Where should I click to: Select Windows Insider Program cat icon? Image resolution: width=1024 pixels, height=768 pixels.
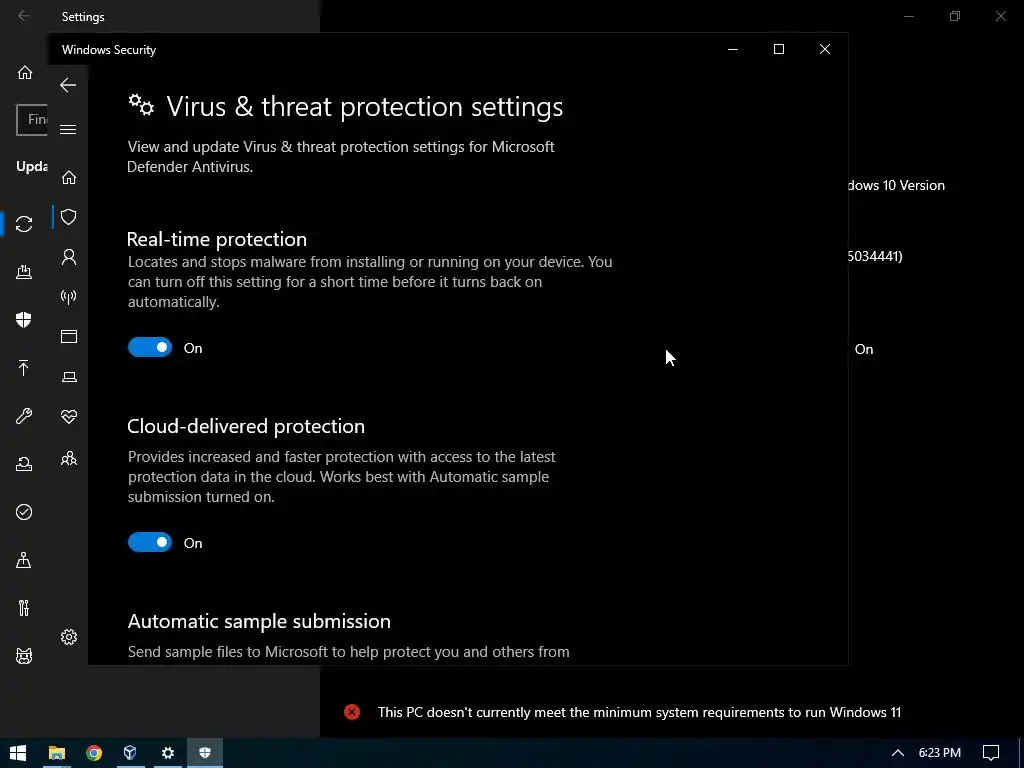coord(24,656)
